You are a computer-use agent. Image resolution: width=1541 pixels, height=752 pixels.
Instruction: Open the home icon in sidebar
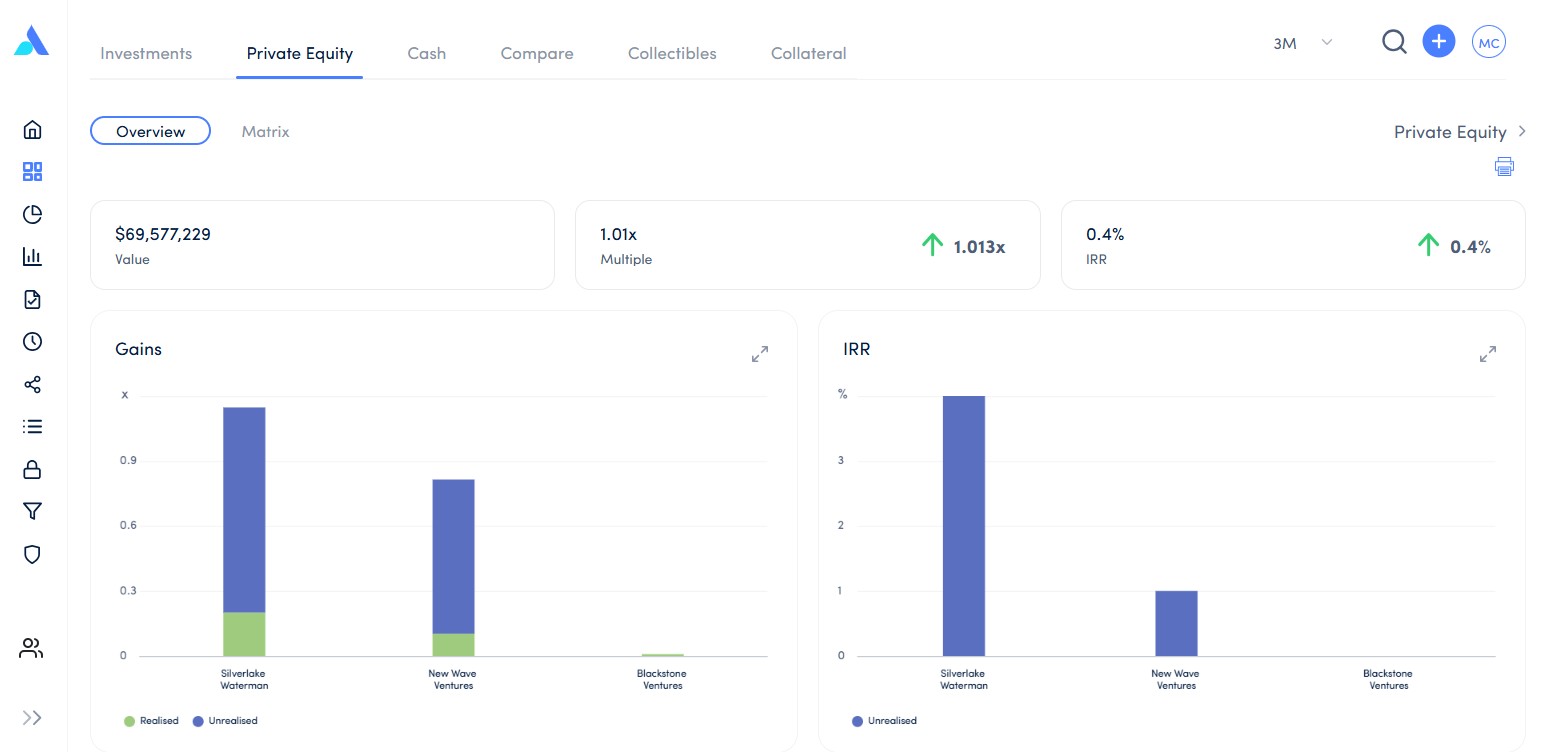[32, 129]
